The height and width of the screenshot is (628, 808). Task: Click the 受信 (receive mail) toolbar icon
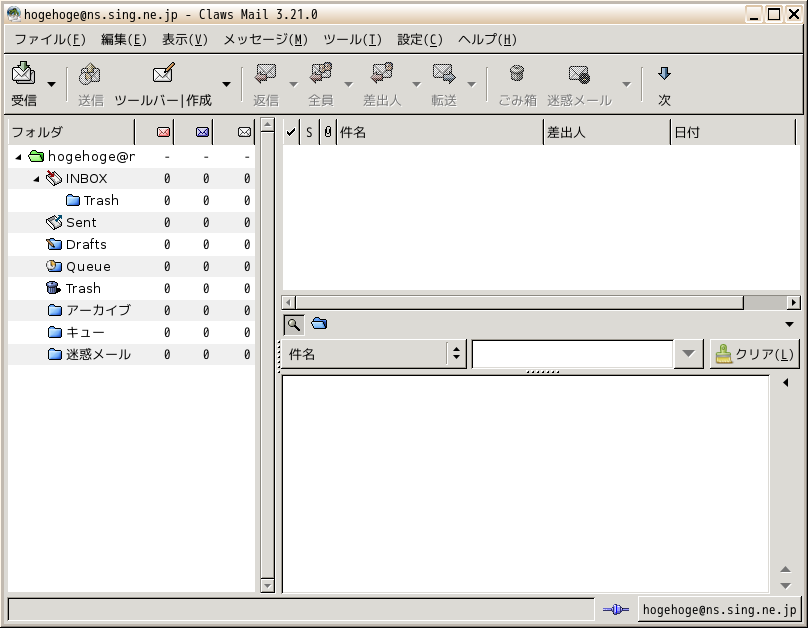pyautogui.click(x=24, y=73)
